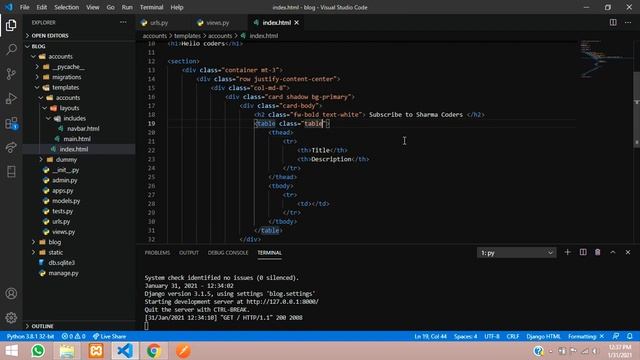Open models.py in the explorer

(x=66, y=201)
